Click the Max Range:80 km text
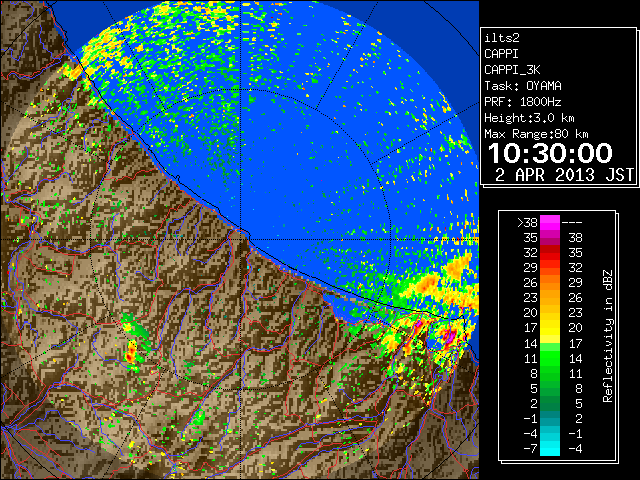 click(536, 134)
